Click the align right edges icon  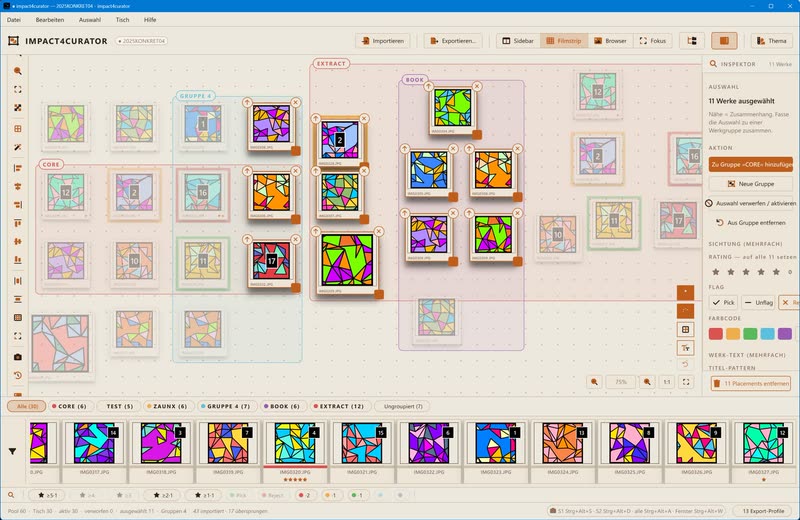pos(17,205)
